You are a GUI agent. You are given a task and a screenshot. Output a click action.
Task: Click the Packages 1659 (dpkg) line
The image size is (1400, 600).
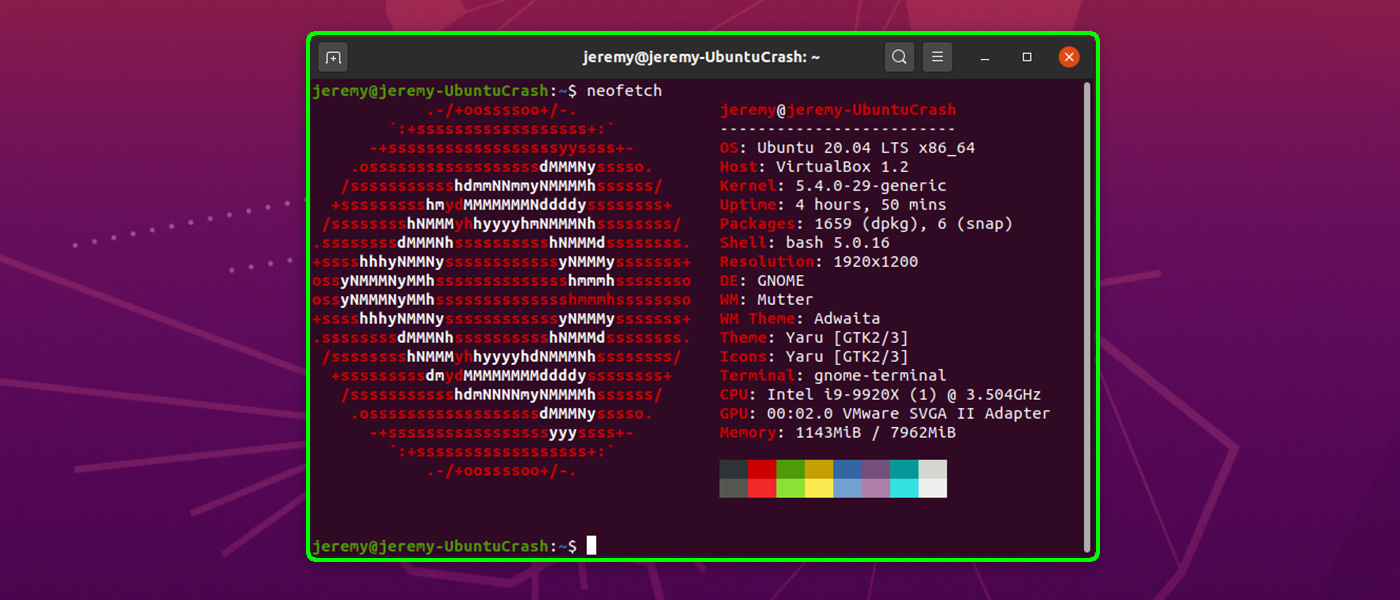pos(866,224)
